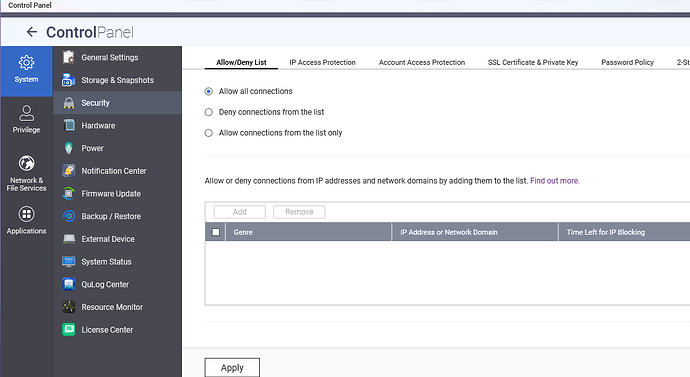Open Firmware Update menu label

111,194
